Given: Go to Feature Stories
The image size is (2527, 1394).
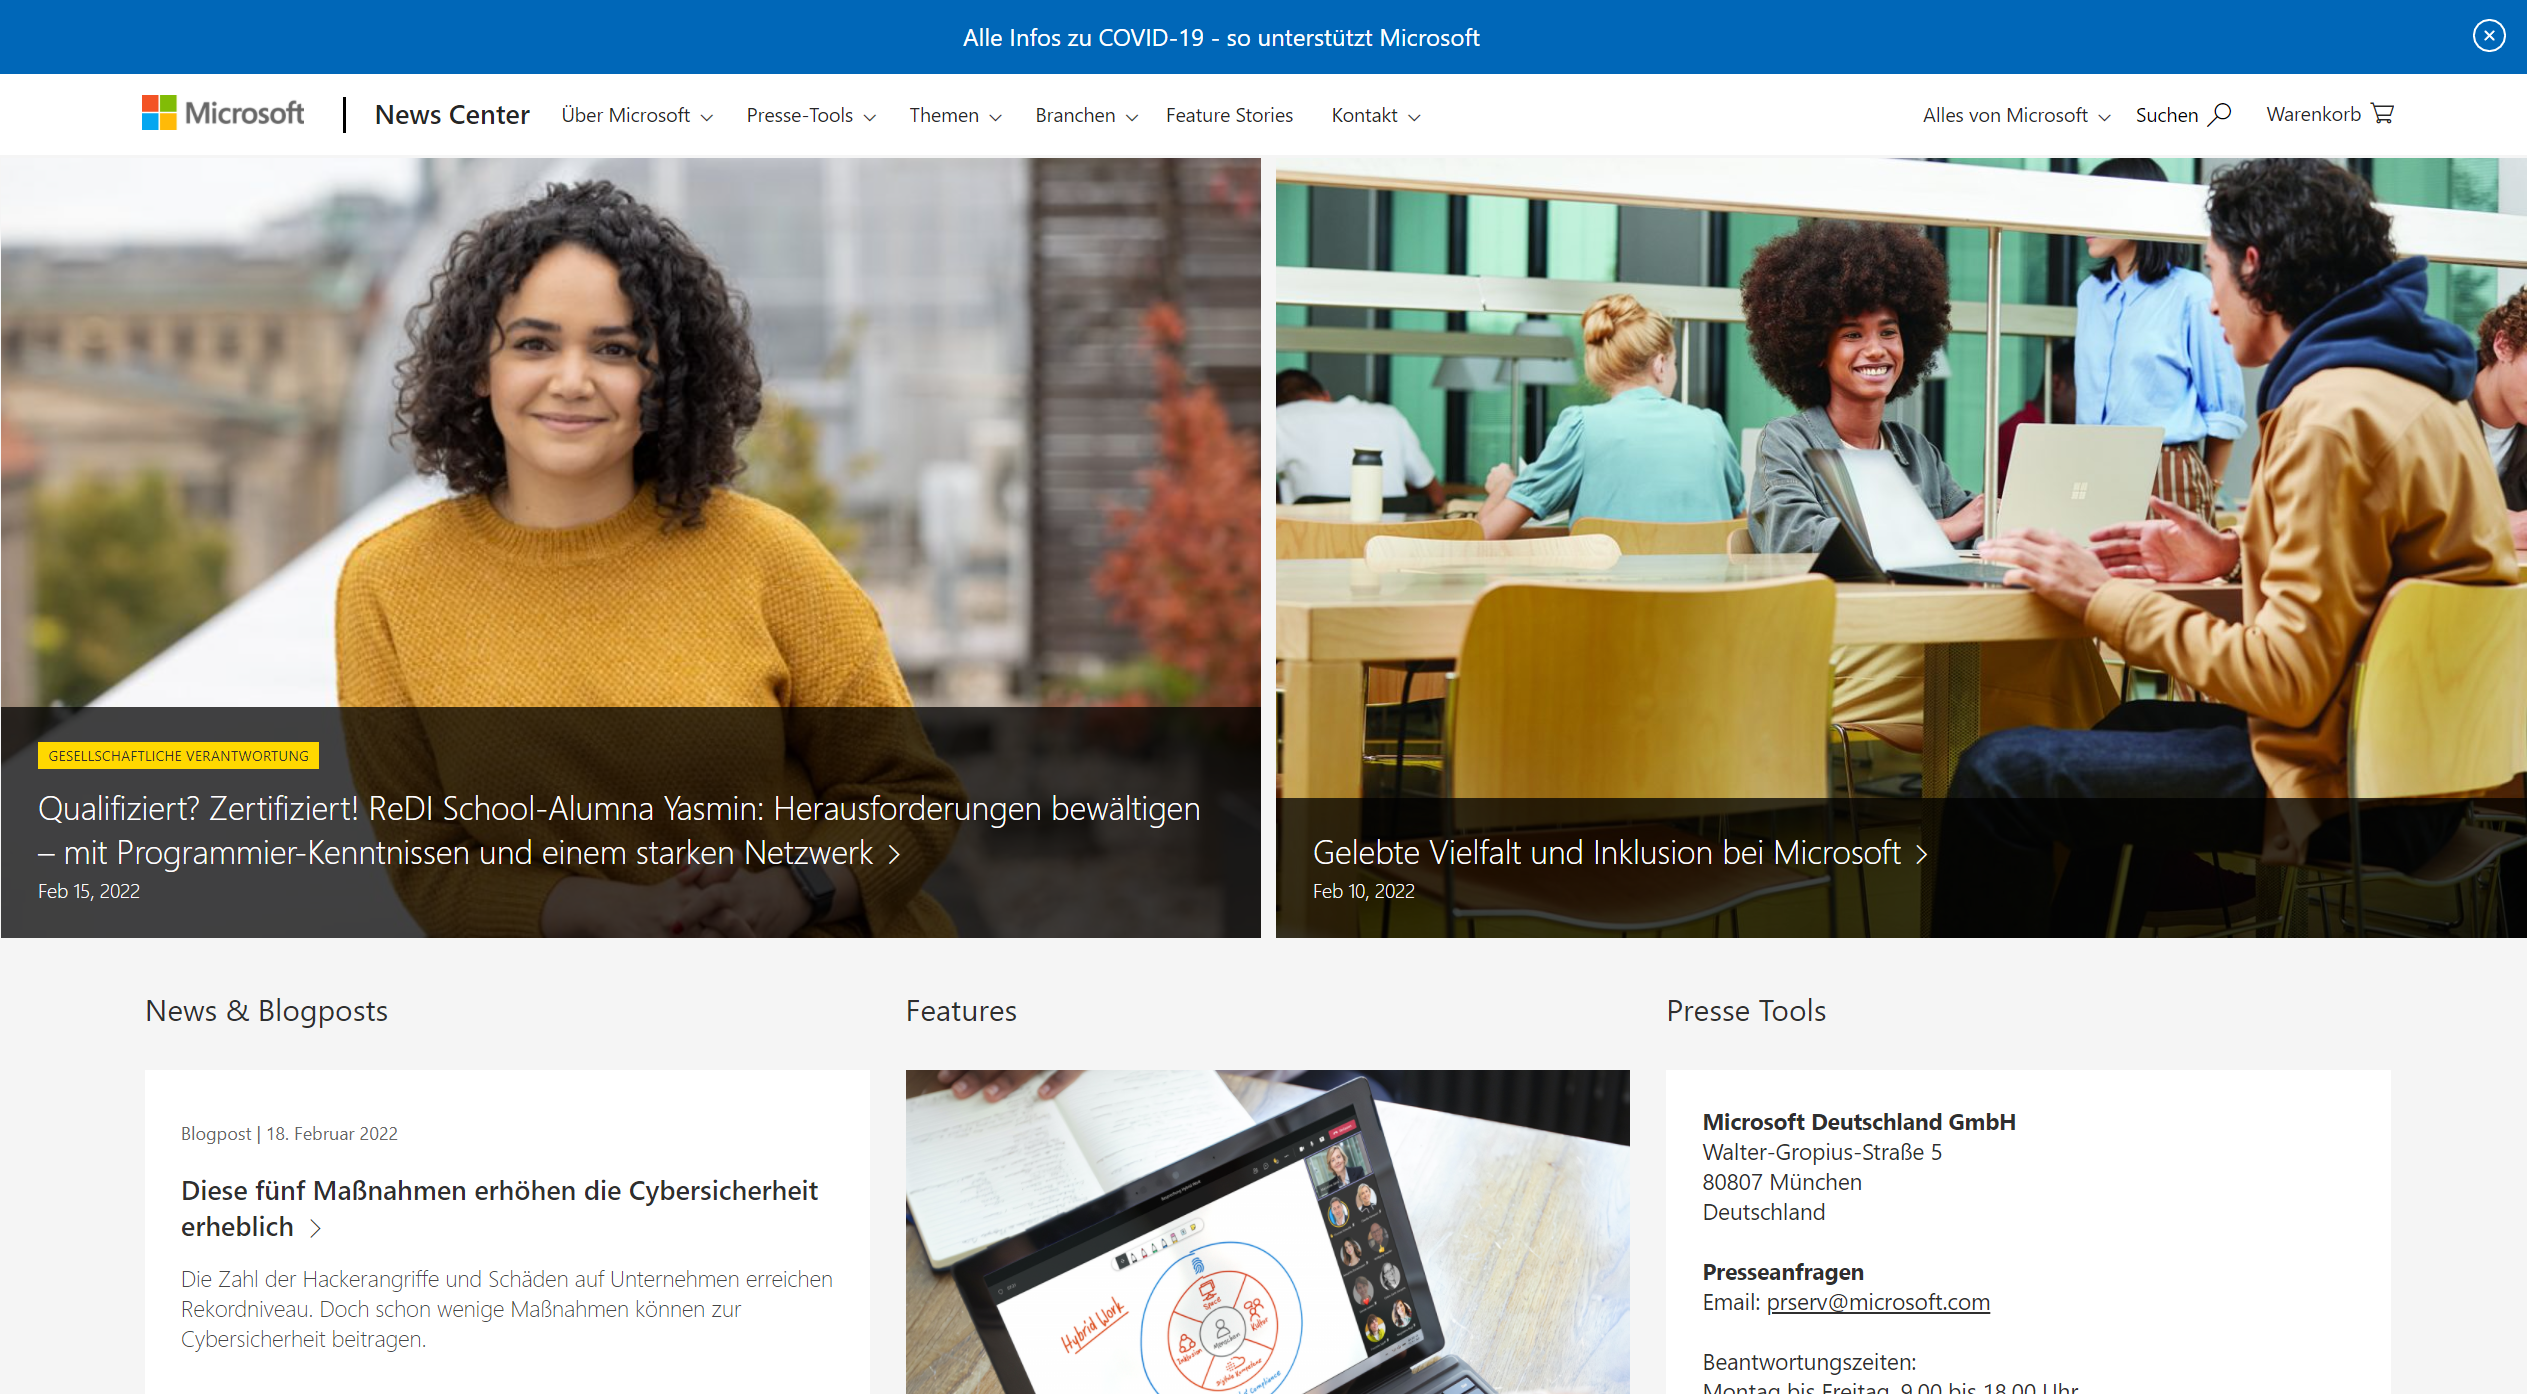Looking at the screenshot, I should click(1229, 116).
